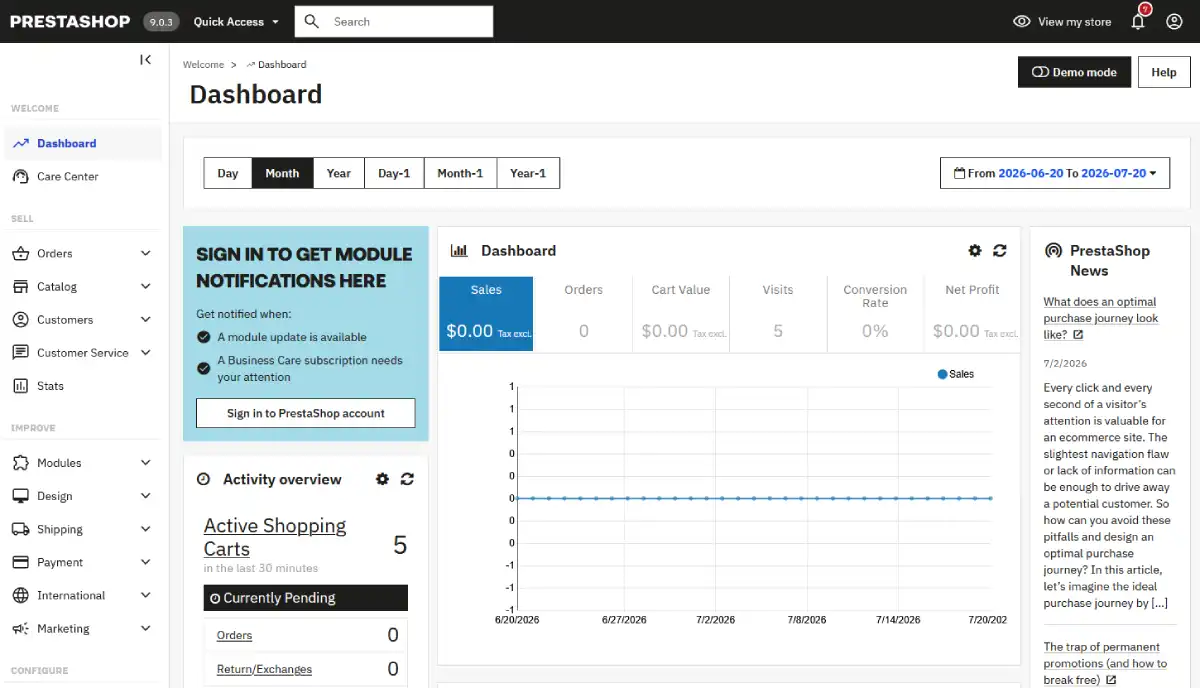Click into the Search input field
The width and height of the screenshot is (1200, 688).
click(394, 21)
